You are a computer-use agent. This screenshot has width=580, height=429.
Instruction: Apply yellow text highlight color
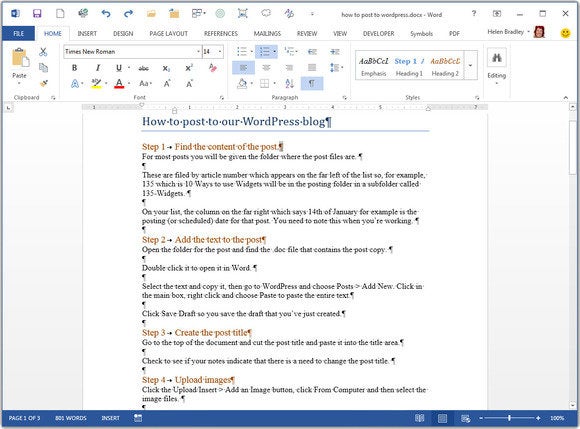(x=96, y=84)
